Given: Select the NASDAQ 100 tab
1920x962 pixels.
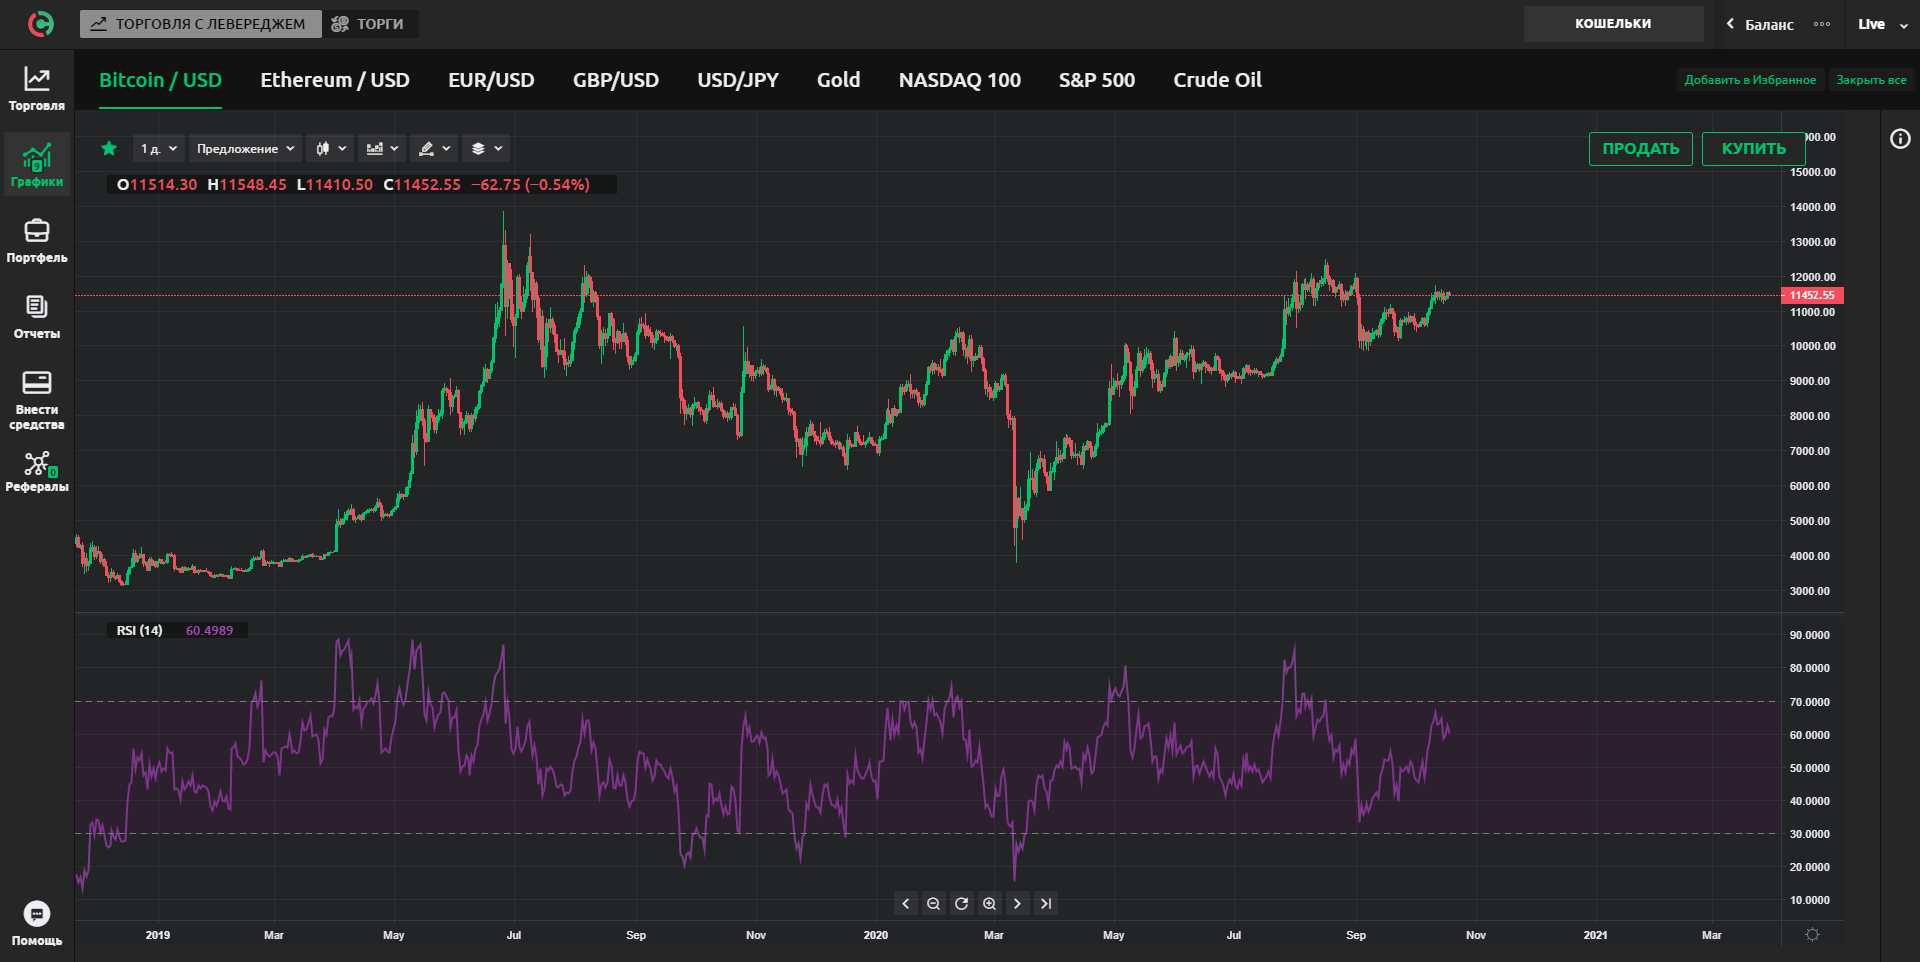Looking at the screenshot, I should (x=960, y=80).
